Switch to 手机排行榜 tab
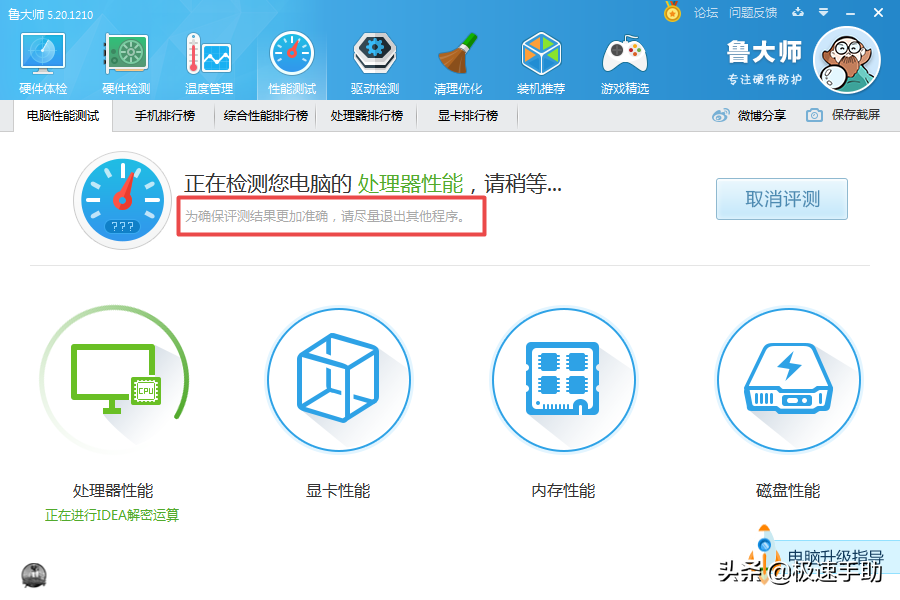The image size is (900, 600). [165, 115]
